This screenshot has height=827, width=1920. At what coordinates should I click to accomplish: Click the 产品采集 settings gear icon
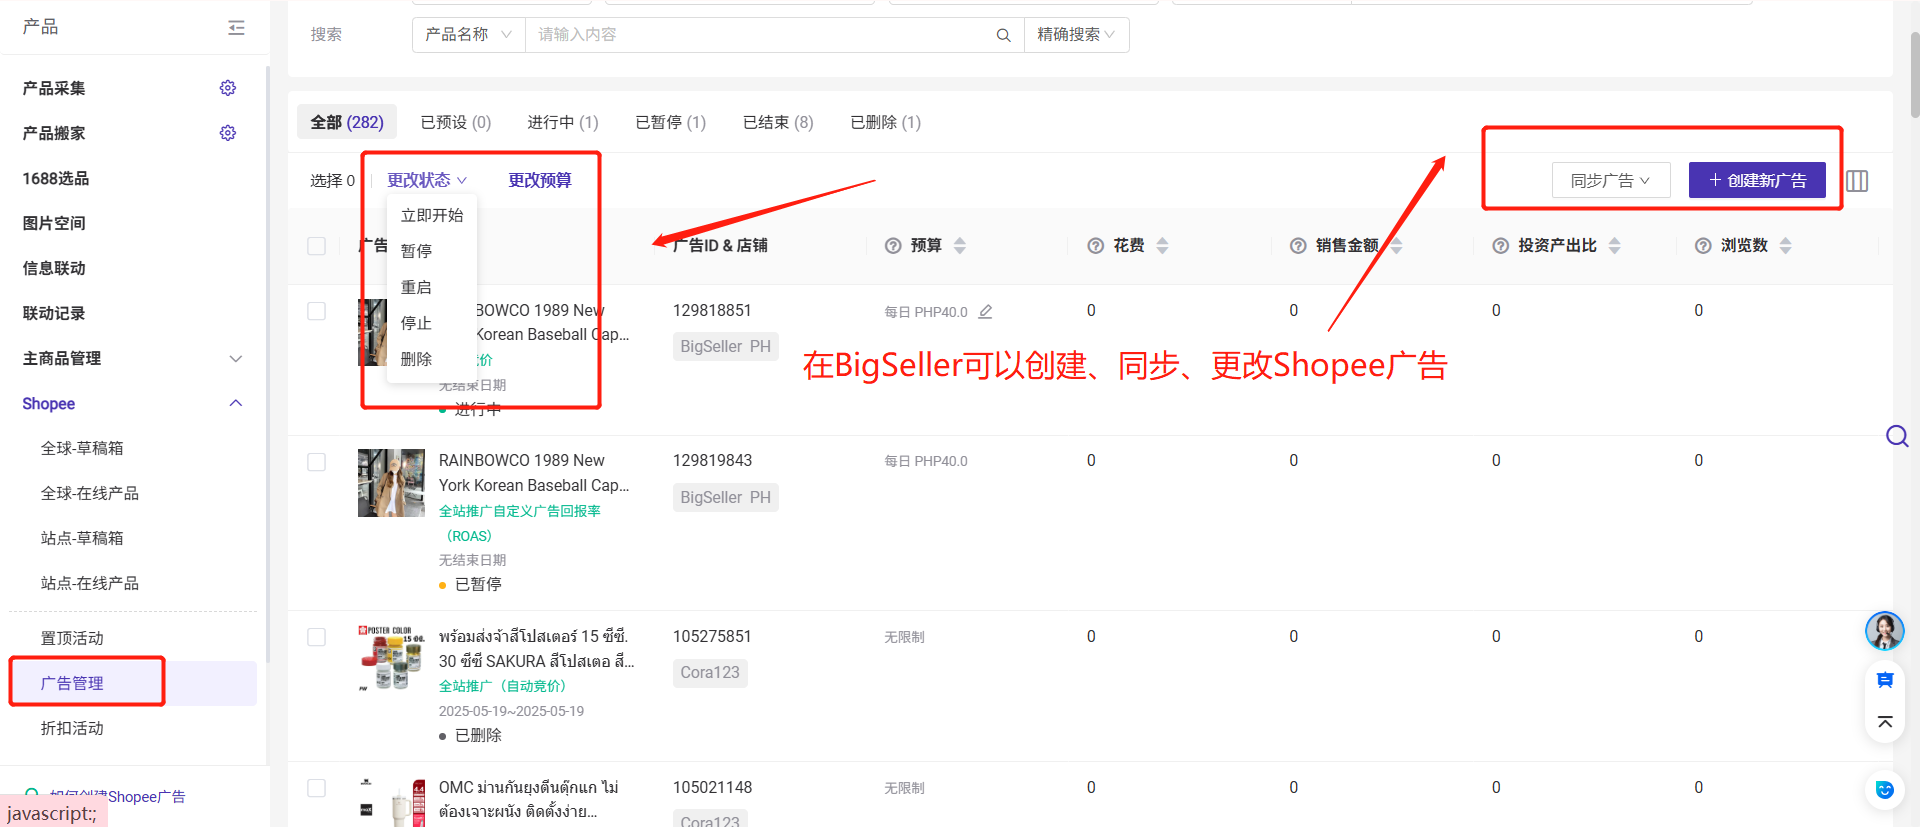[x=228, y=88]
